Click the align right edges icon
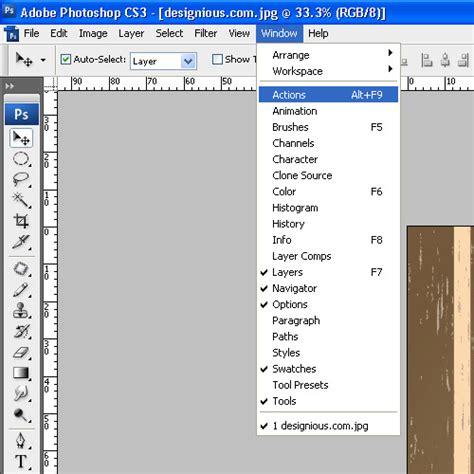 463,60
